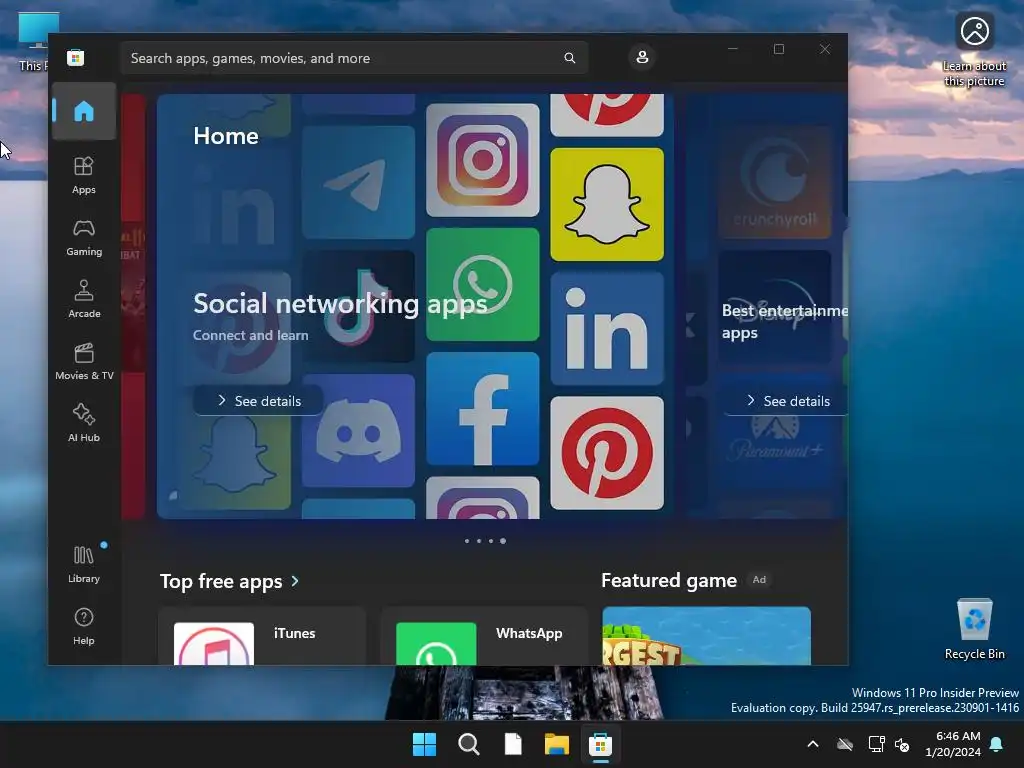The image size is (1024, 768).
Task: Close the Microsoft Store window
Action: point(825,49)
